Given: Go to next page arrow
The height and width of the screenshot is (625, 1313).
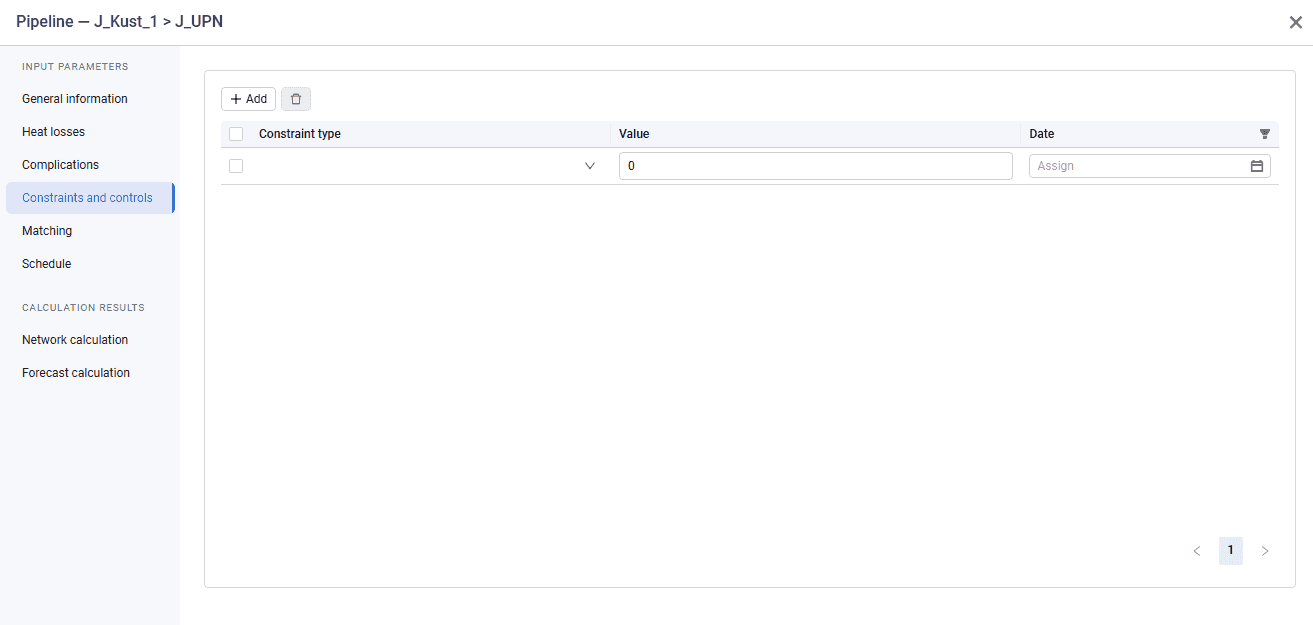Looking at the screenshot, I should [1265, 551].
